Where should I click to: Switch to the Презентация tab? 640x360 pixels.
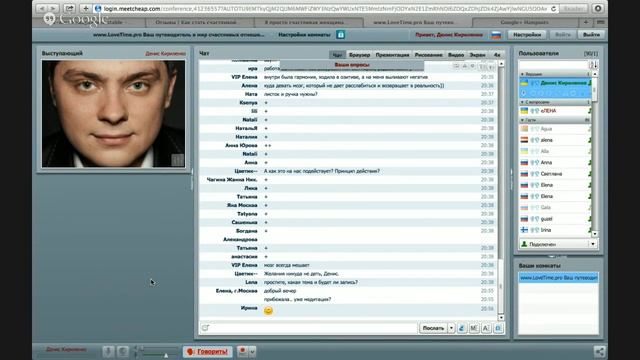pyautogui.click(x=392, y=55)
